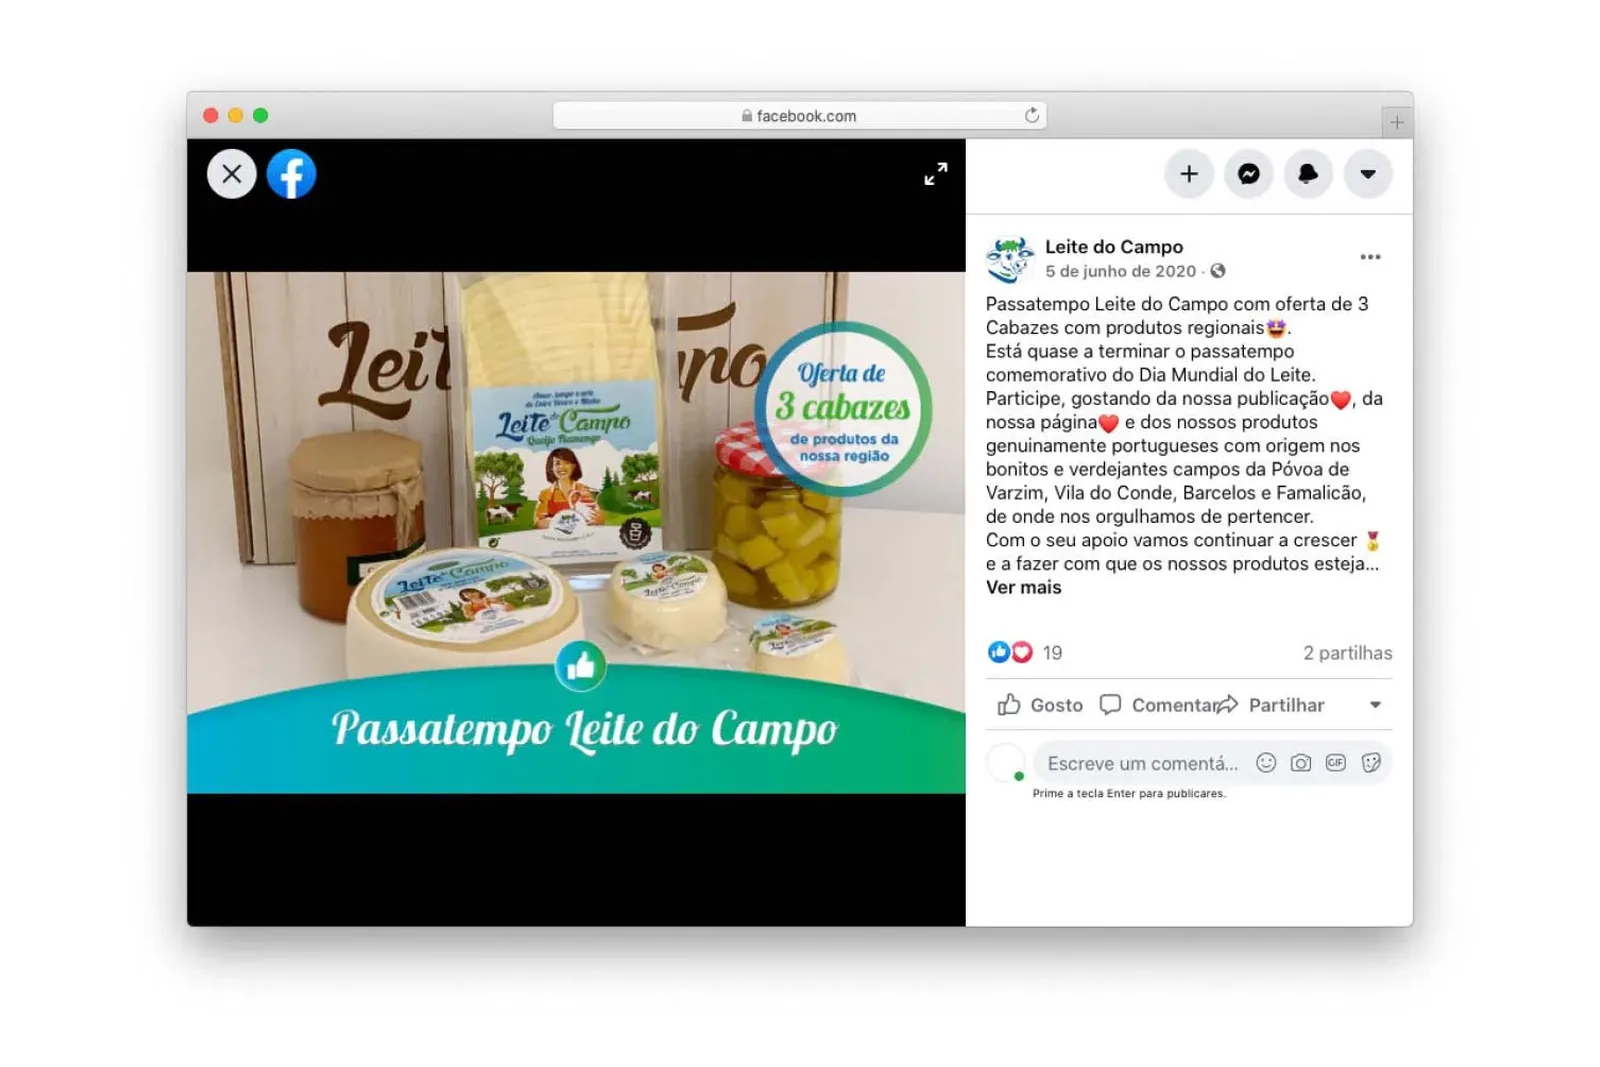View the like reaction icon list
Image resolution: width=1600 pixels, height=1067 pixels.
pos(998,653)
